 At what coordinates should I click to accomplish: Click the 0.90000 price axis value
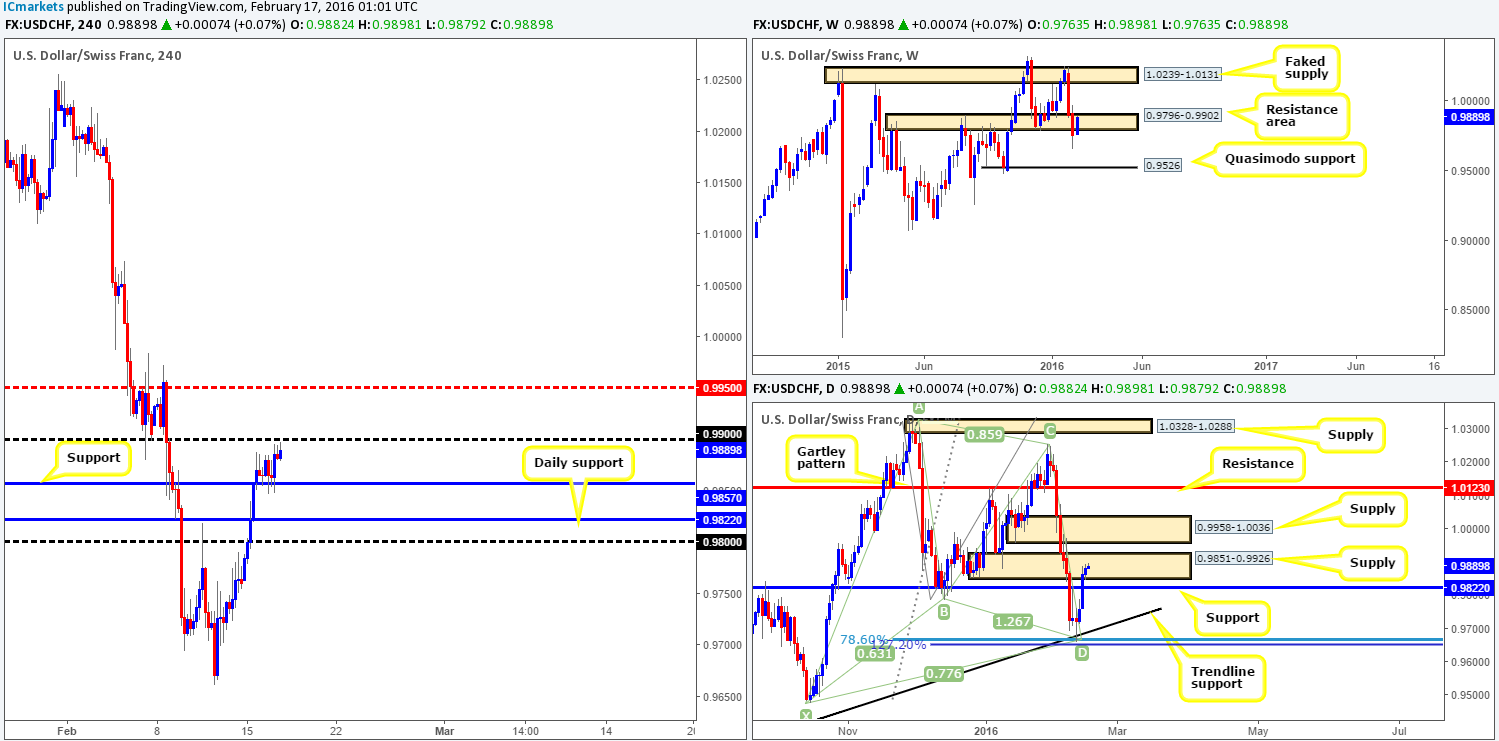pyautogui.click(x=1469, y=241)
